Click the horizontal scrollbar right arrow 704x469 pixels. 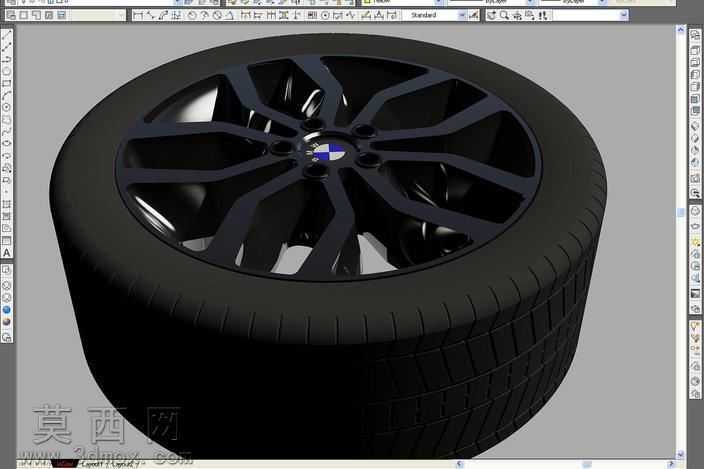pyautogui.click(x=671, y=464)
